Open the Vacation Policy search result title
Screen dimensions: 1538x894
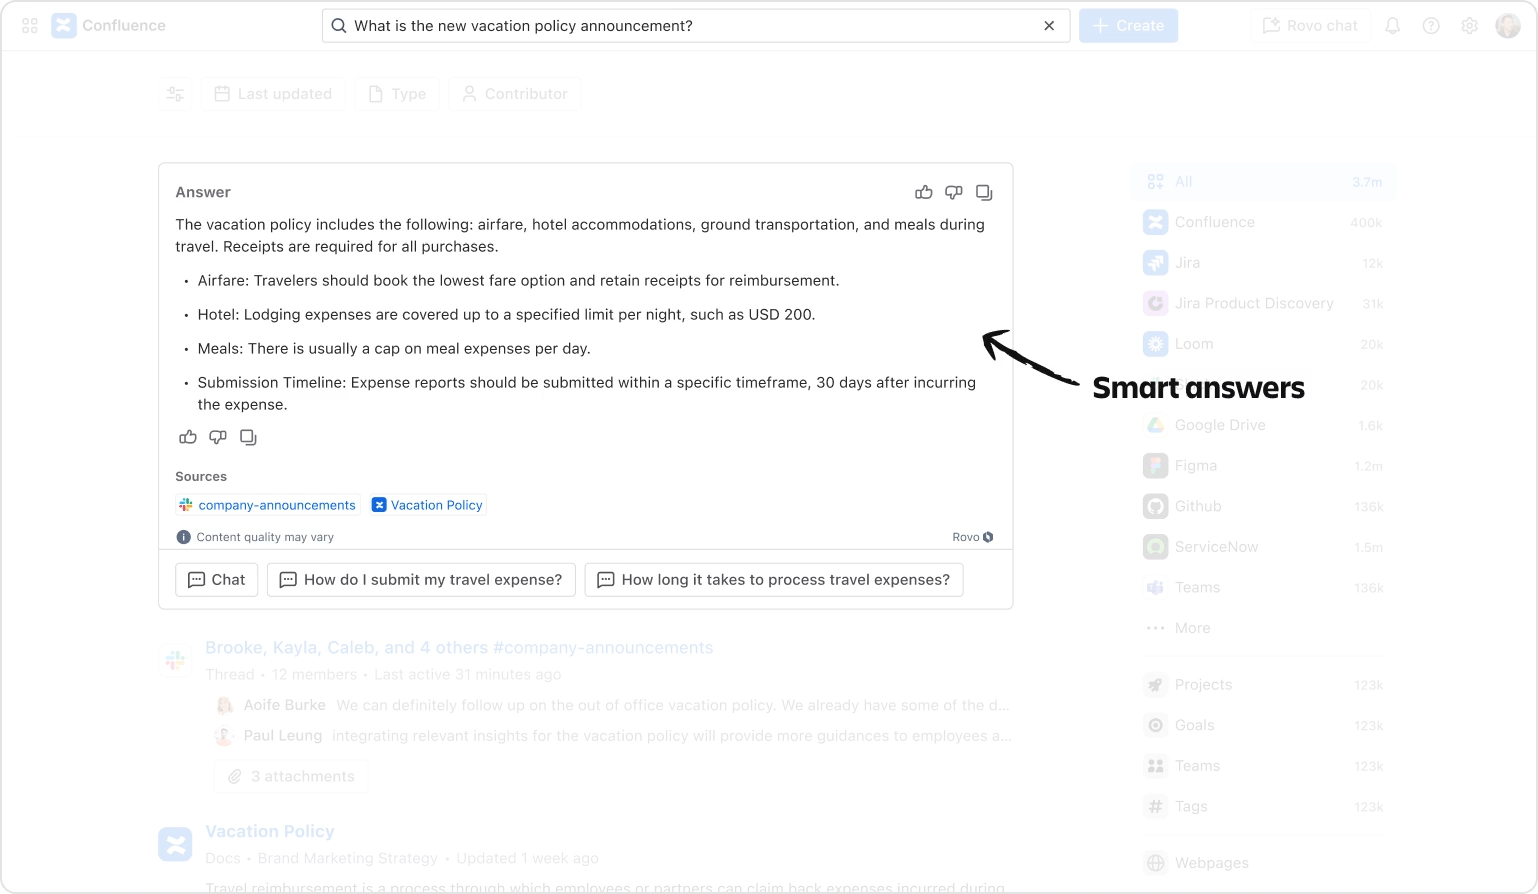(270, 831)
